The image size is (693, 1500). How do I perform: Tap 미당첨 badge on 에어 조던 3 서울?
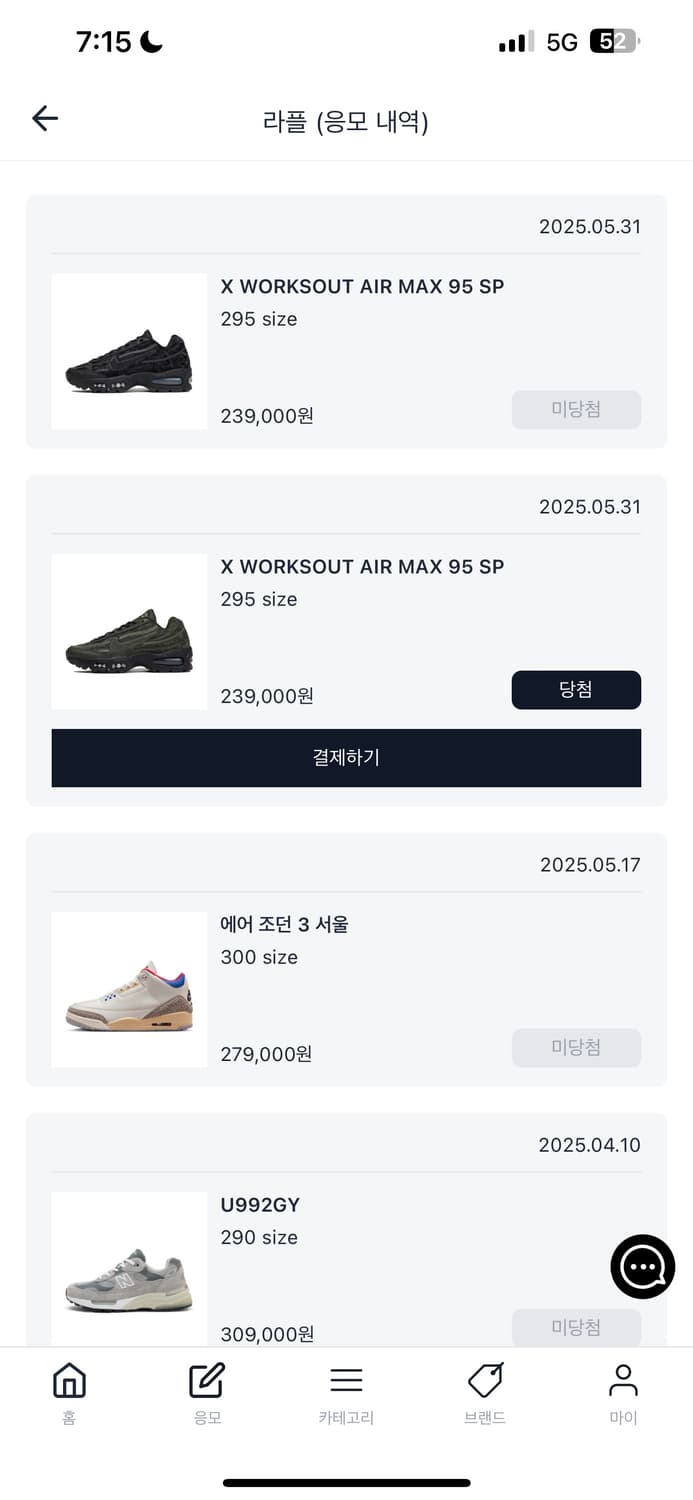tap(576, 1048)
